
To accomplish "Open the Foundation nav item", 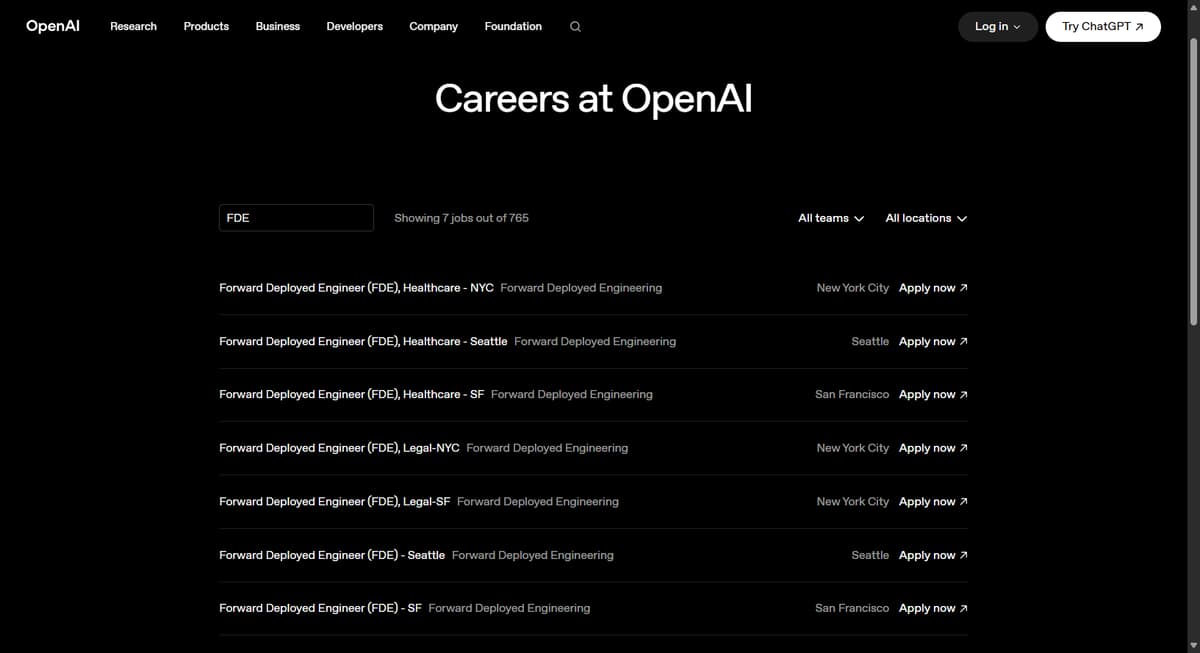I will pos(513,27).
